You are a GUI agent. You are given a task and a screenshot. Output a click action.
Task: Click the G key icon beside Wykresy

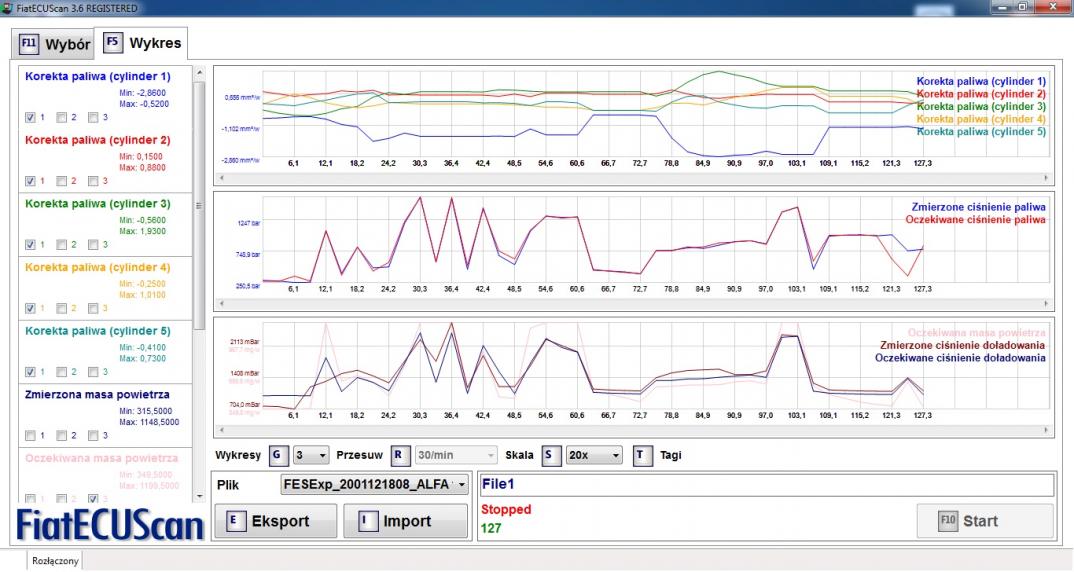278,455
